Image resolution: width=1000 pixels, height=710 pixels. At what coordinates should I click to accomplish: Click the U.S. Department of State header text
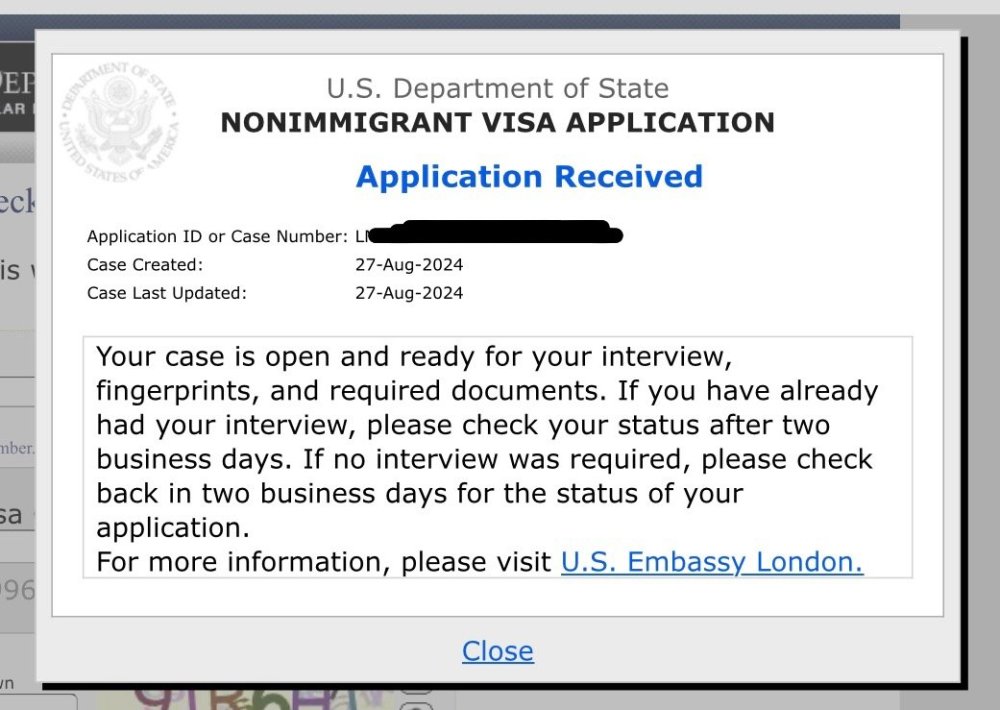(497, 88)
